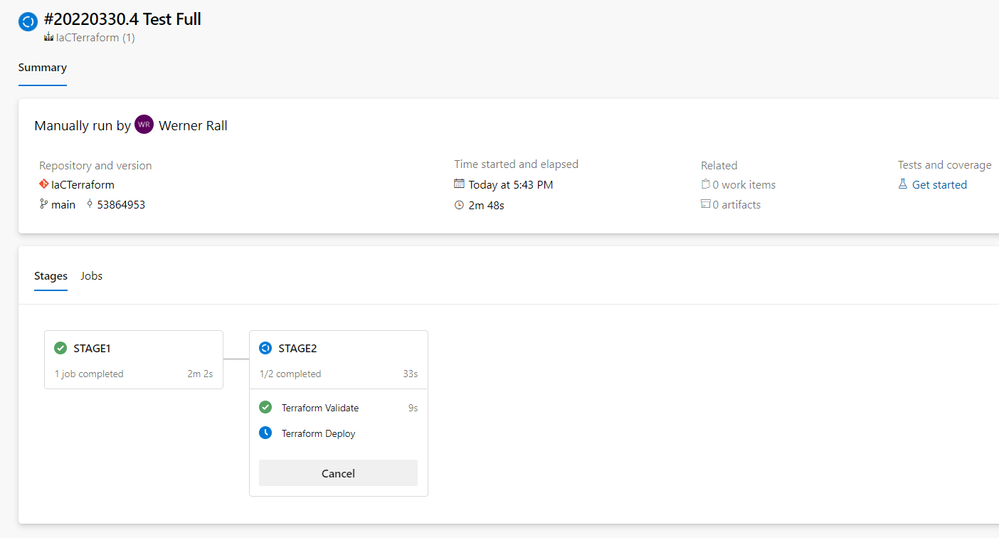Switch to the Jobs tab
Viewport: 999px width, 538px height.
pyautogui.click(x=91, y=276)
